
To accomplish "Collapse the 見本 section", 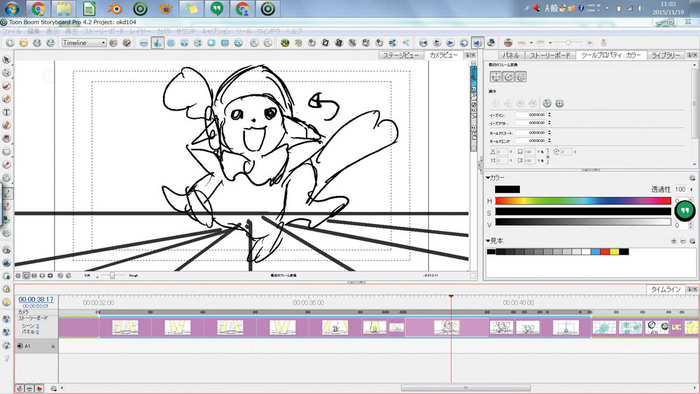I will (x=488, y=241).
